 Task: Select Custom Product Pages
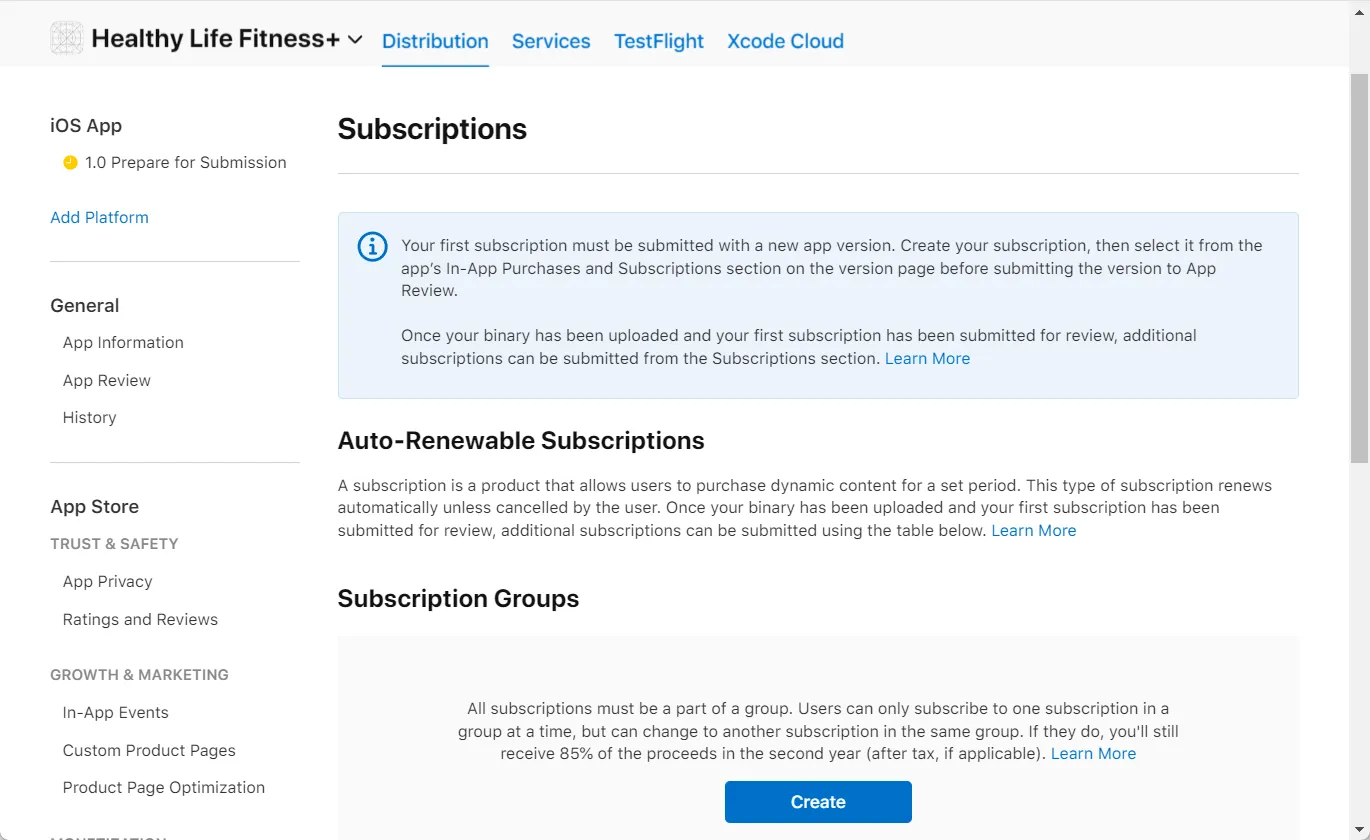(149, 750)
